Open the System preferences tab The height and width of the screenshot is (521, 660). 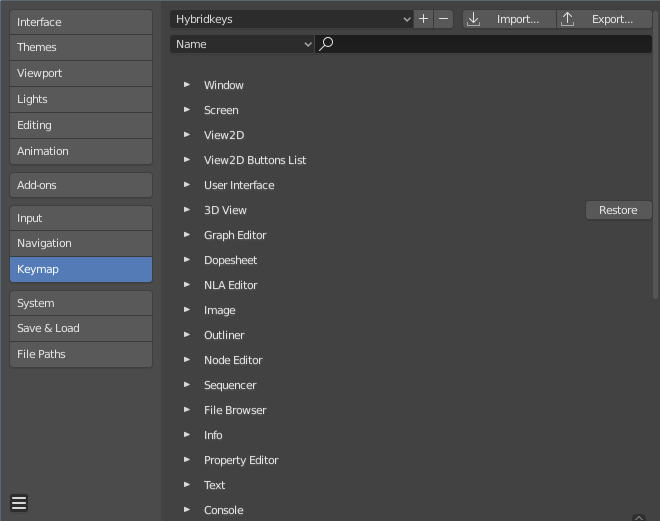(x=81, y=303)
